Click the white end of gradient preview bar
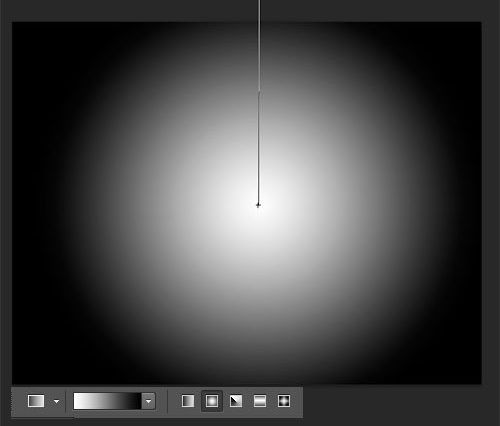 point(80,401)
